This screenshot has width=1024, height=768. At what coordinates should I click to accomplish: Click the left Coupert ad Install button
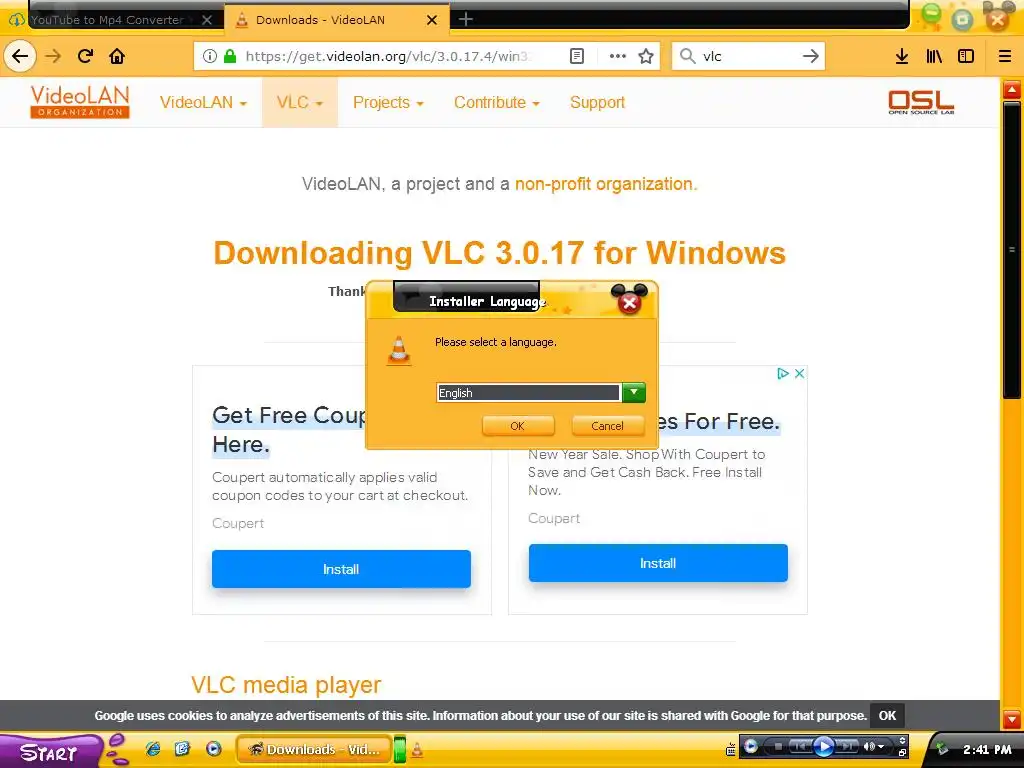coord(341,569)
